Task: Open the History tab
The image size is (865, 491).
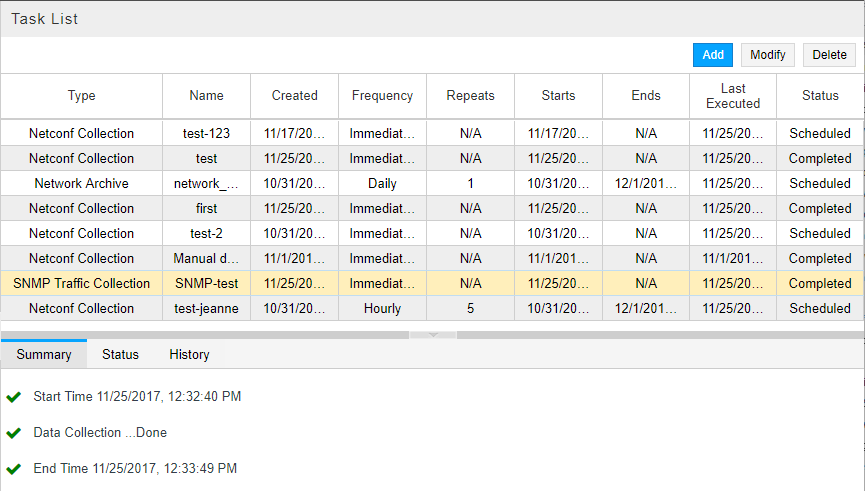Action: 189,354
